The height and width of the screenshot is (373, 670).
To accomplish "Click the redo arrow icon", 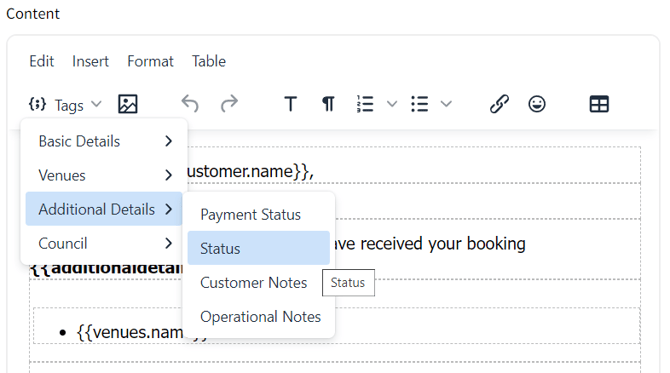I will tap(229, 104).
